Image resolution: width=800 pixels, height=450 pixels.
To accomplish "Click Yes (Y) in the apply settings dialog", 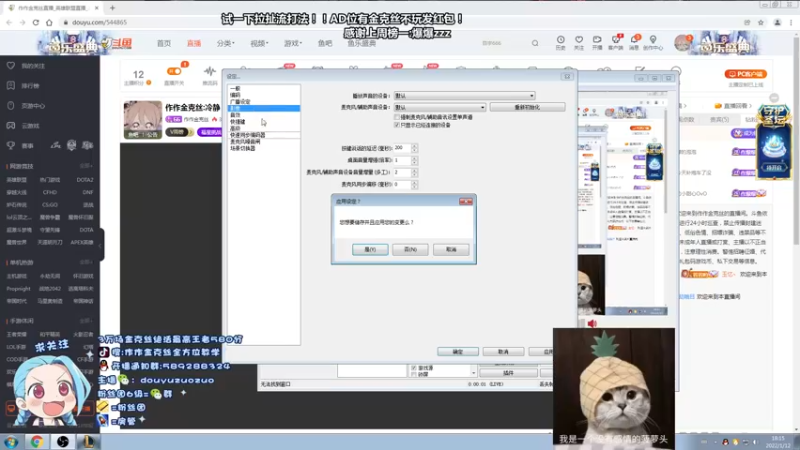I will [370, 249].
